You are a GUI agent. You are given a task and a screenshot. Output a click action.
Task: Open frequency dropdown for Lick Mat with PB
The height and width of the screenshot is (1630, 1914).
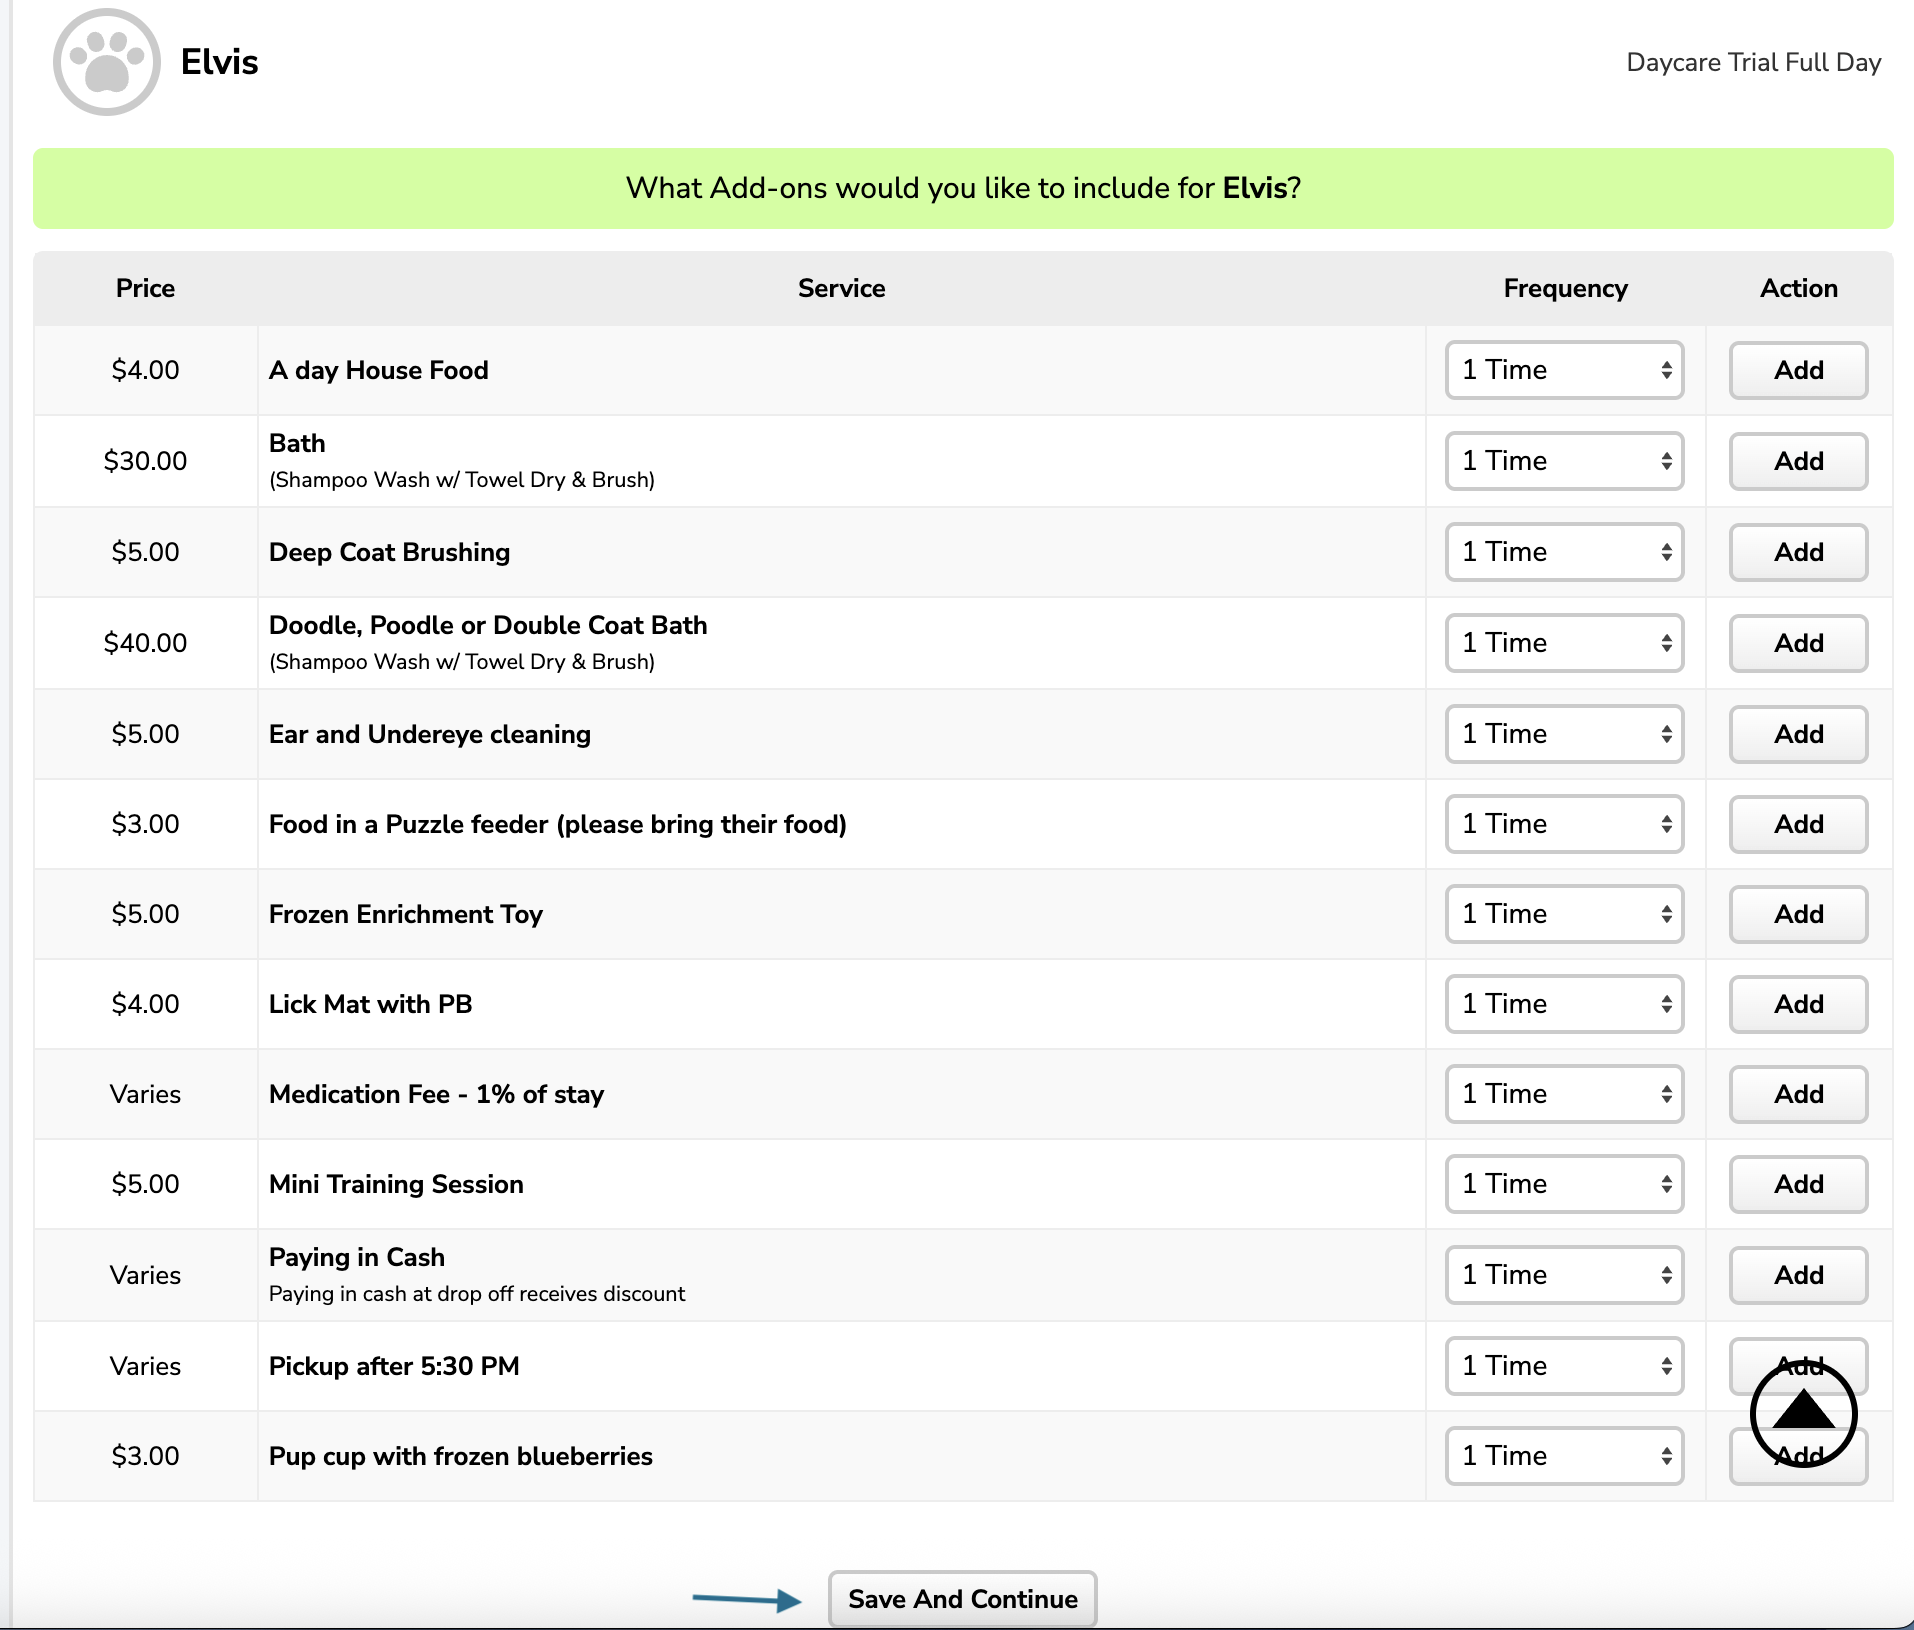click(x=1564, y=1004)
